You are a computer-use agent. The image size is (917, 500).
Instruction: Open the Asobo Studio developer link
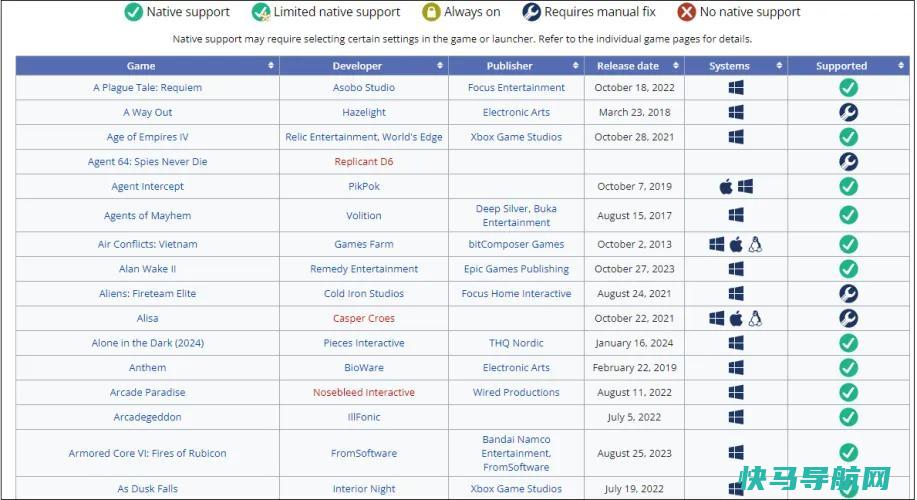pos(364,88)
